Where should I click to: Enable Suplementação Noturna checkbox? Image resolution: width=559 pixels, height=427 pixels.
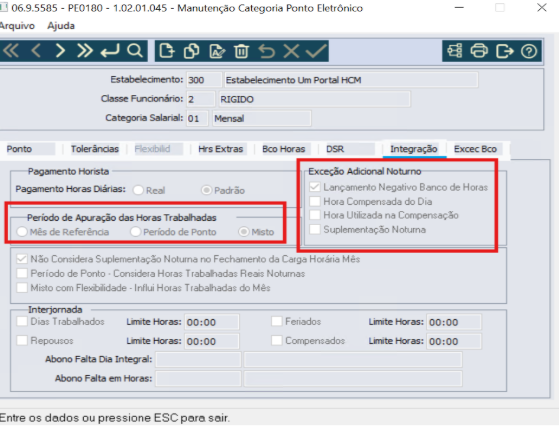click(x=315, y=229)
